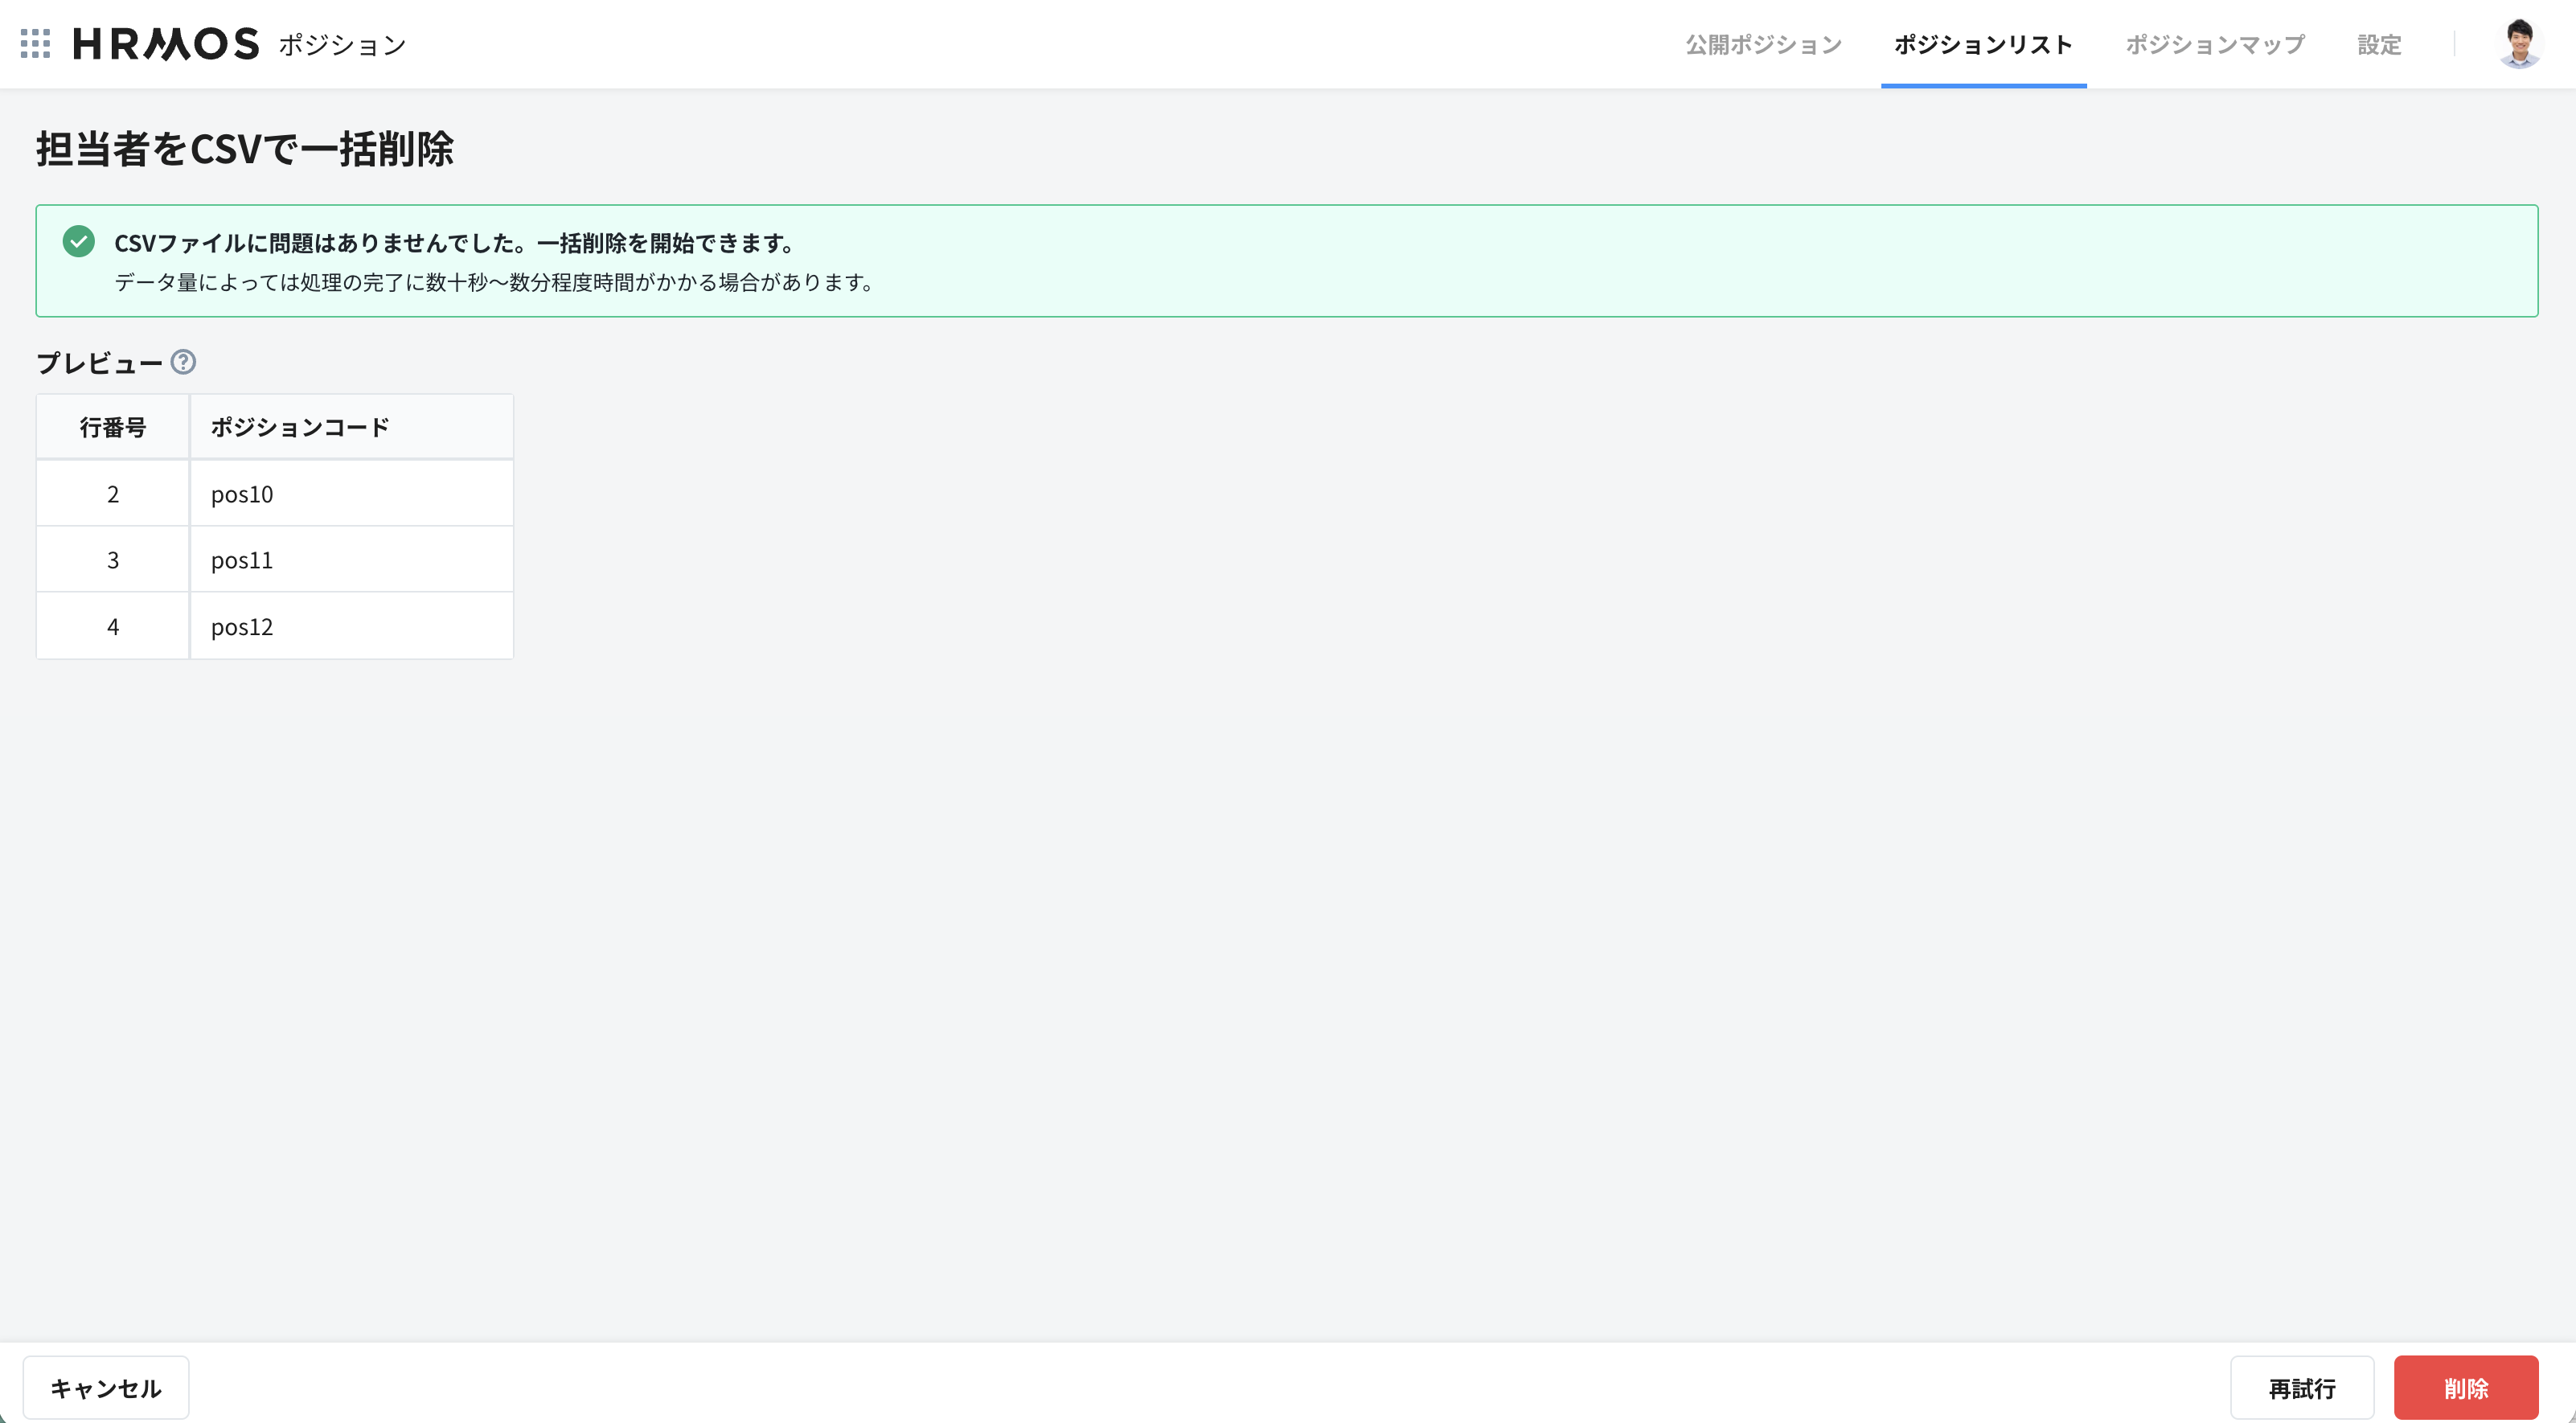This screenshot has width=2576, height=1423.
Task: Open the app launcher grid icon
Action: click(x=35, y=44)
